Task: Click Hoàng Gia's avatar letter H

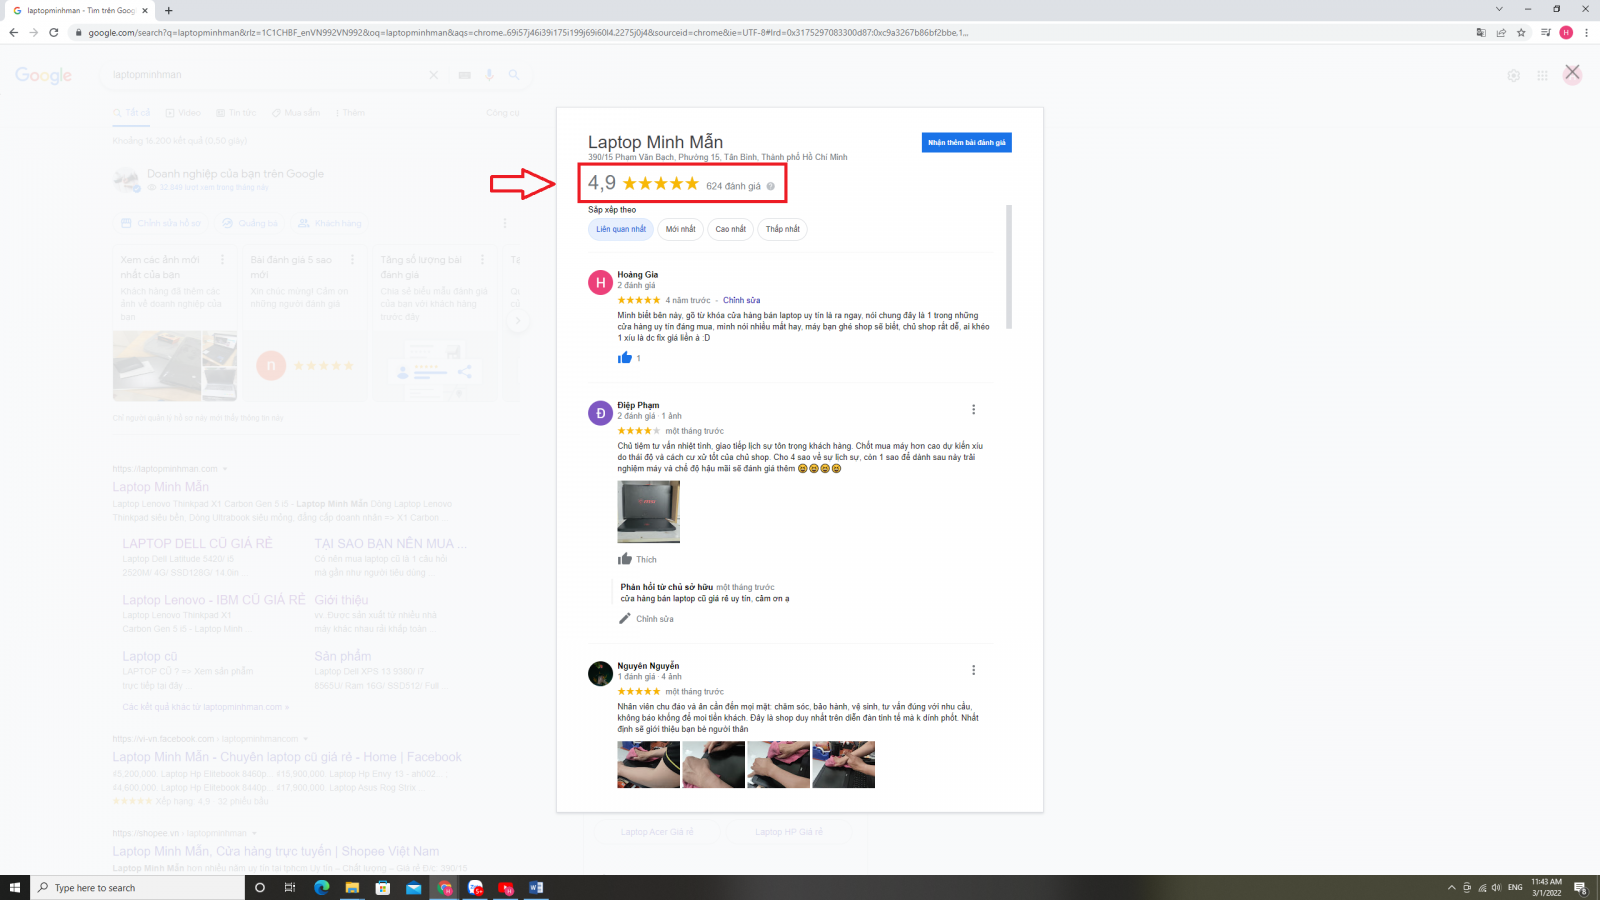Action: click(600, 282)
